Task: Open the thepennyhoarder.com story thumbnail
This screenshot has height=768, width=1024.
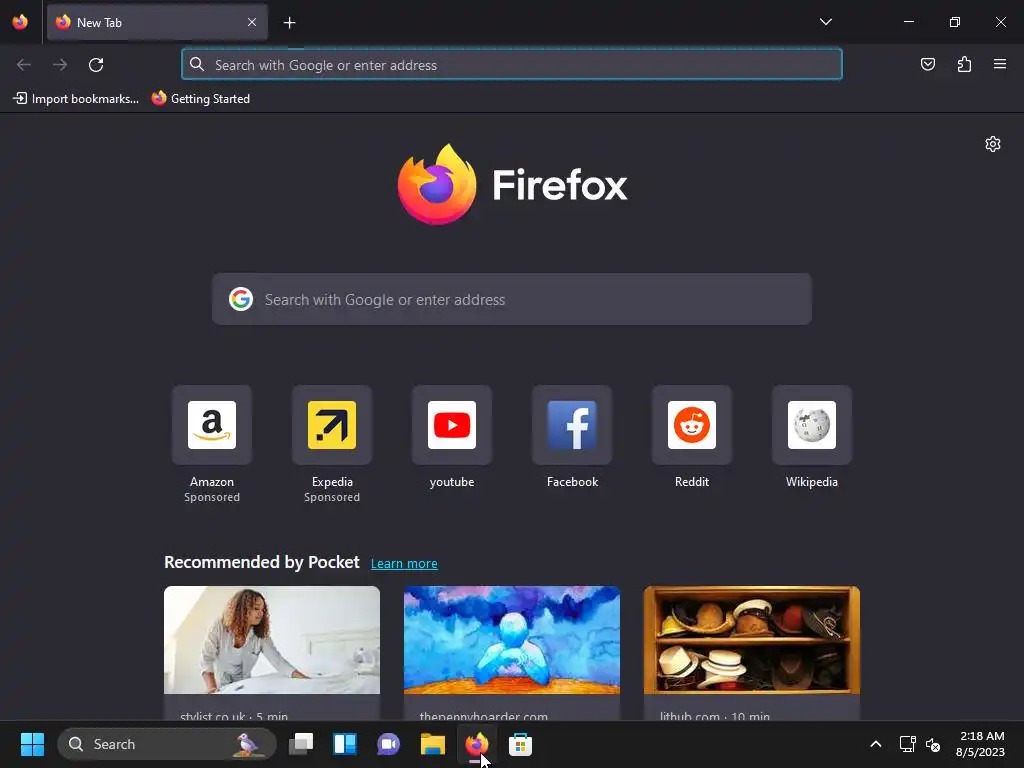Action: pyautogui.click(x=512, y=640)
